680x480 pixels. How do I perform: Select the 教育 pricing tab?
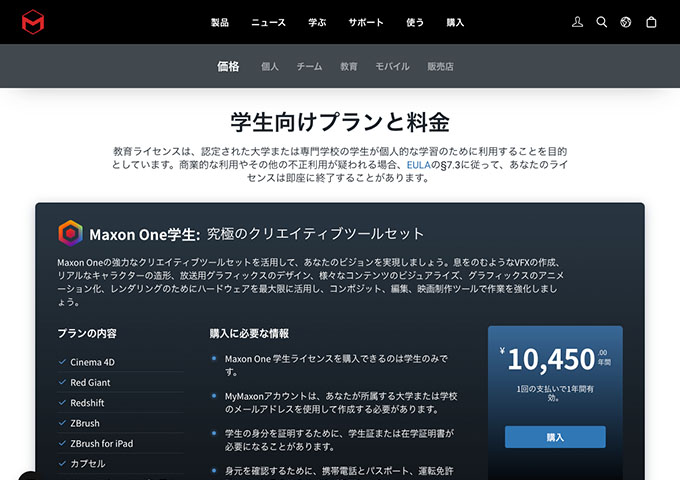click(348, 67)
